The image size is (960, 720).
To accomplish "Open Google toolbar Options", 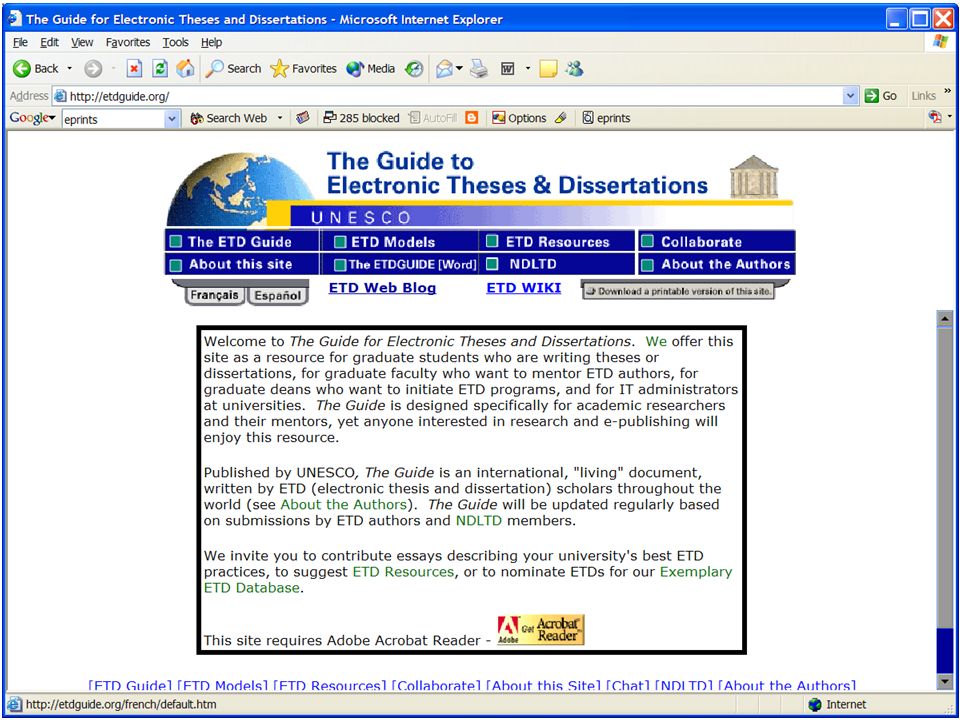I will click(x=519, y=118).
